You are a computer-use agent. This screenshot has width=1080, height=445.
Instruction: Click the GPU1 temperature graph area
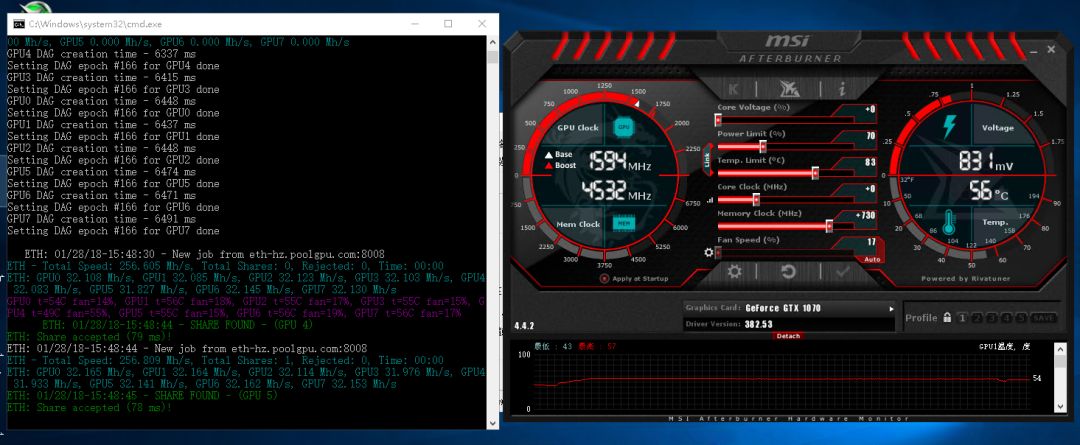pos(780,382)
